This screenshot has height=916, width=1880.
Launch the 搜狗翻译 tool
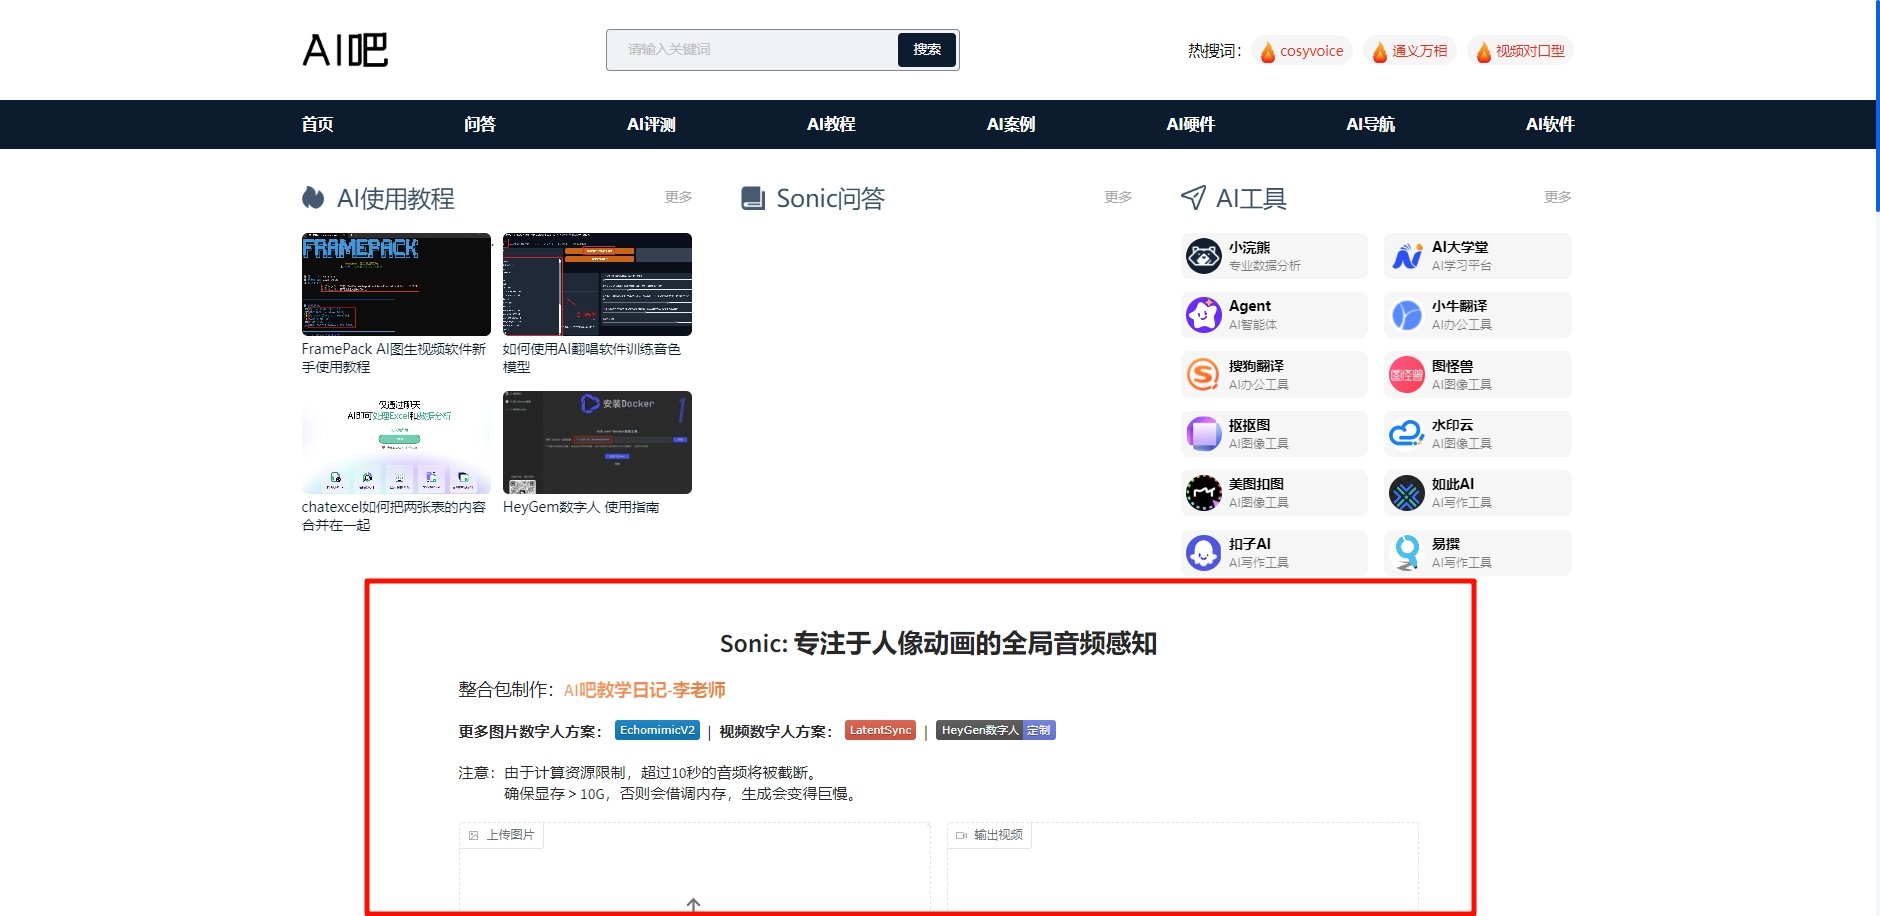click(x=1274, y=374)
